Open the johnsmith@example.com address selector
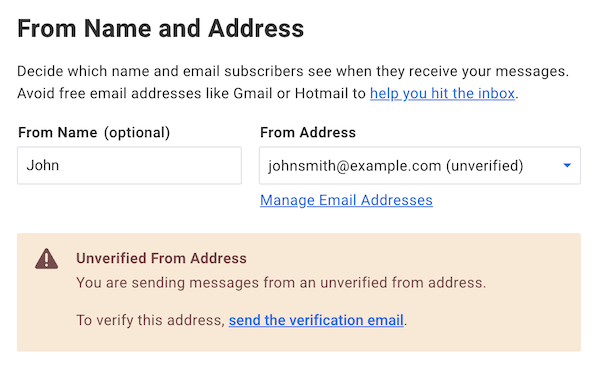Screen dimensions: 600x368 [420, 166]
